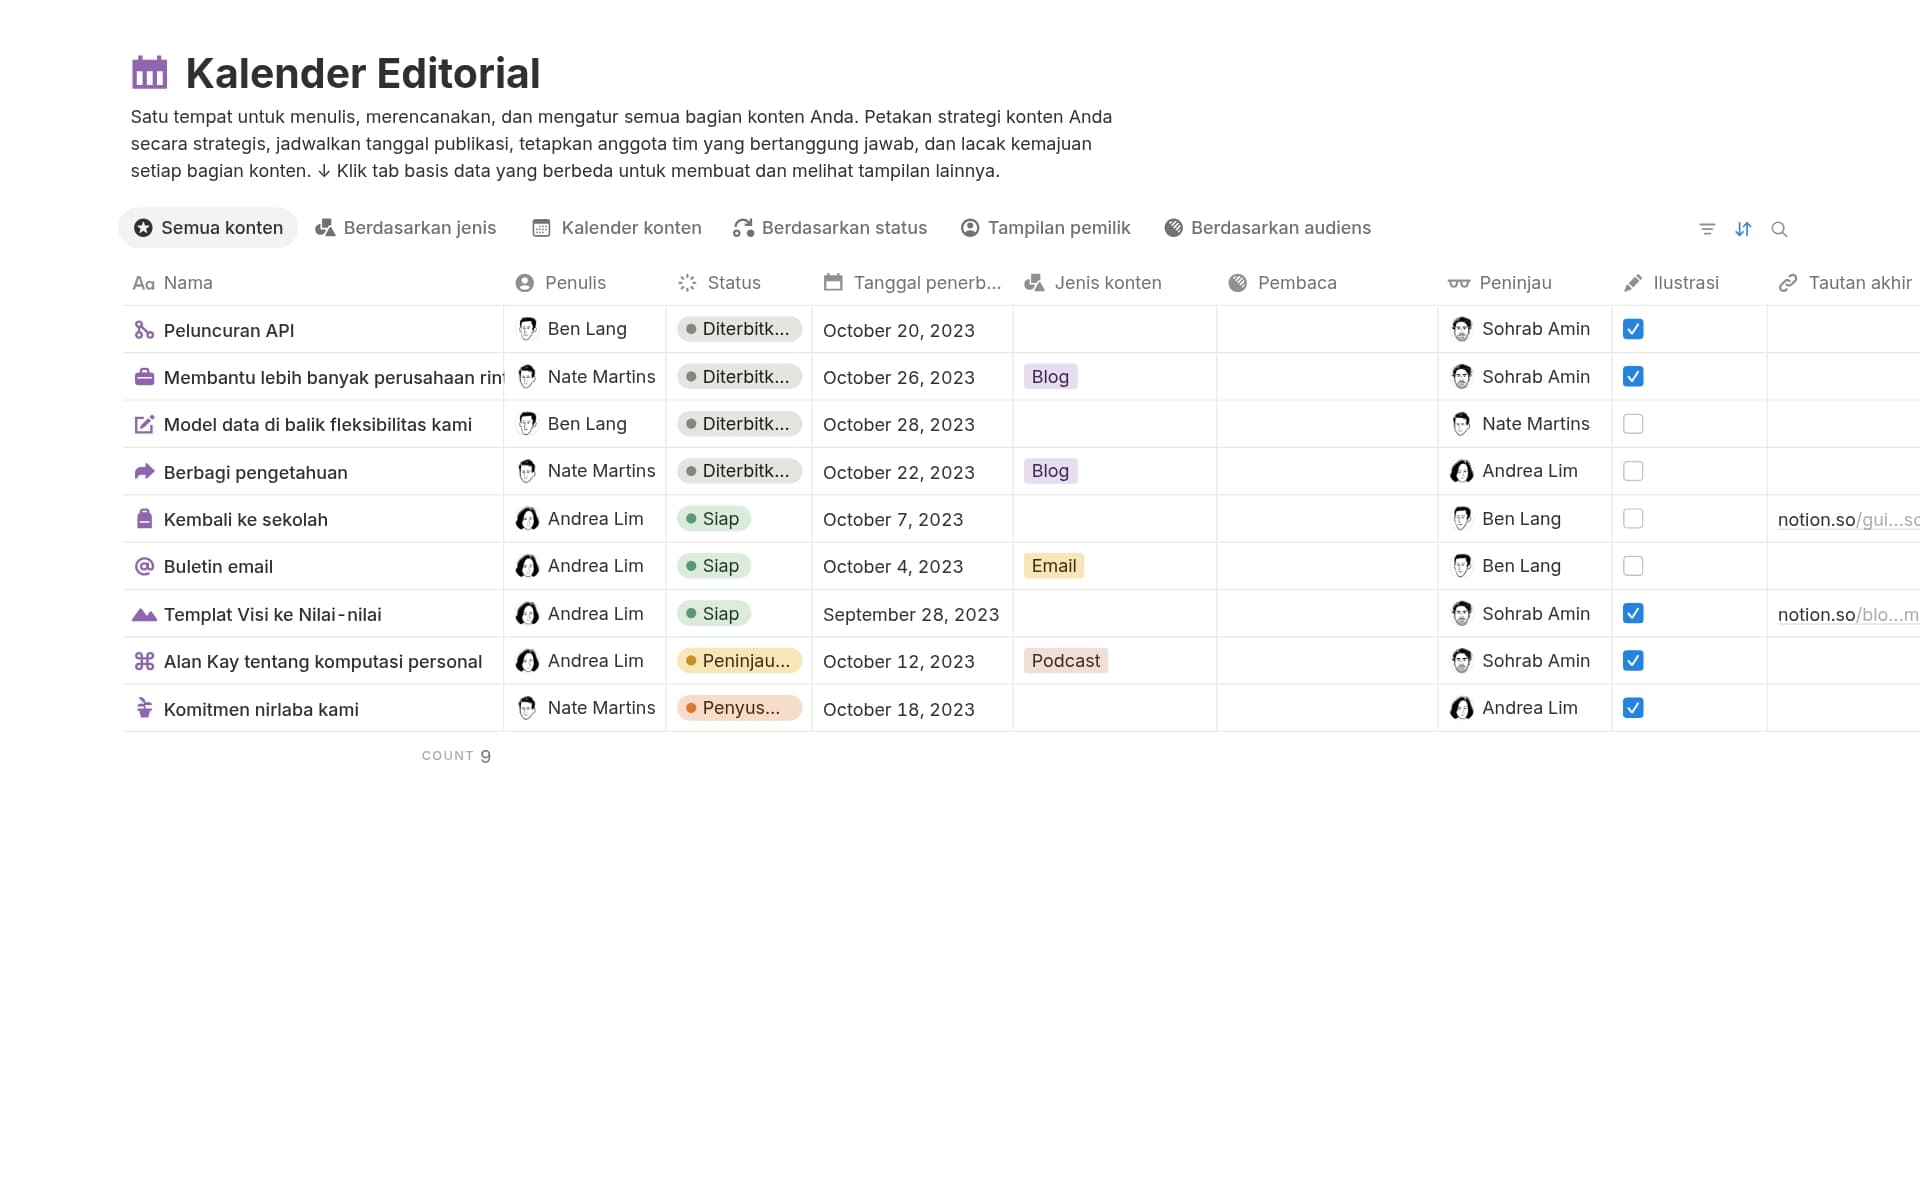This screenshot has width=1920, height=1199.
Task: Open database search magnifier icon
Action: tap(1779, 229)
